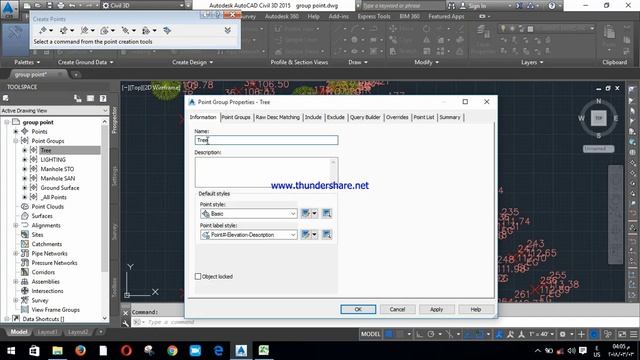Click the Toolspace help question-mark icon
640x360 pixels.
coord(103,98)
